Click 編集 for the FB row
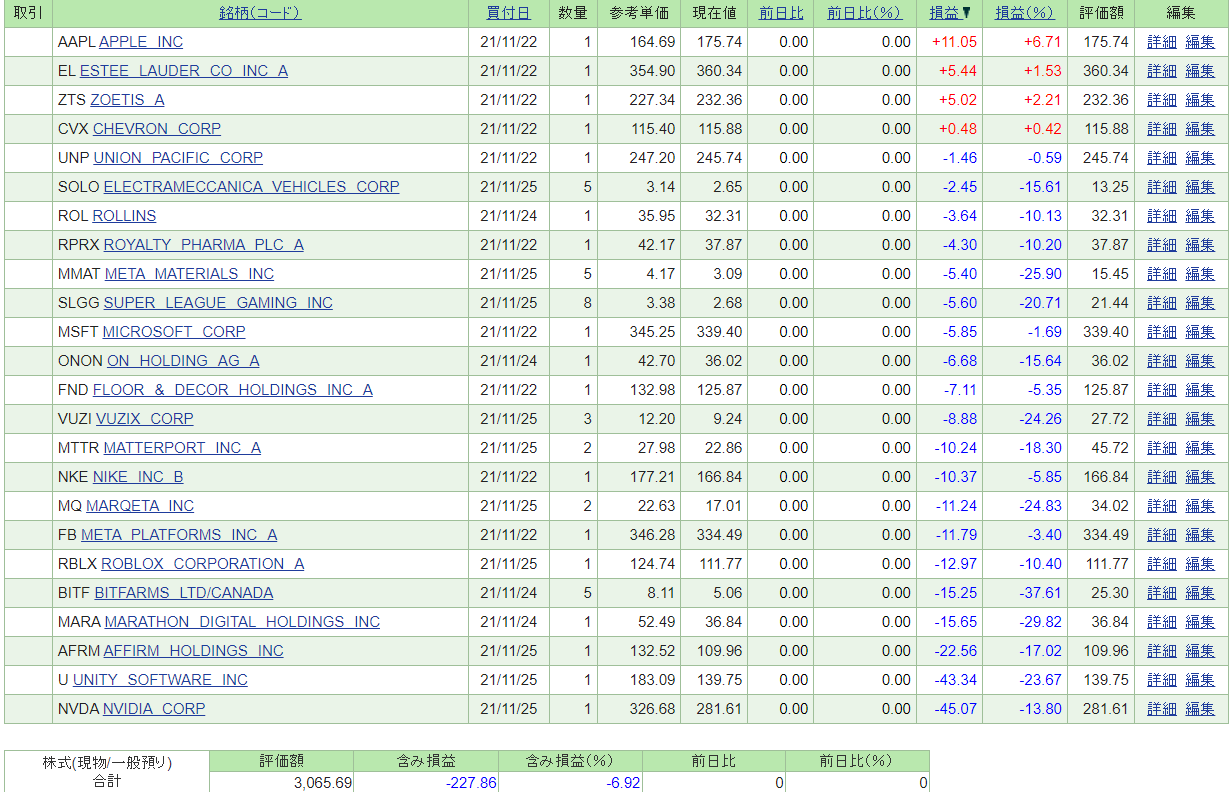This screenshot has height=792, width=1229. click(1200, 535)
